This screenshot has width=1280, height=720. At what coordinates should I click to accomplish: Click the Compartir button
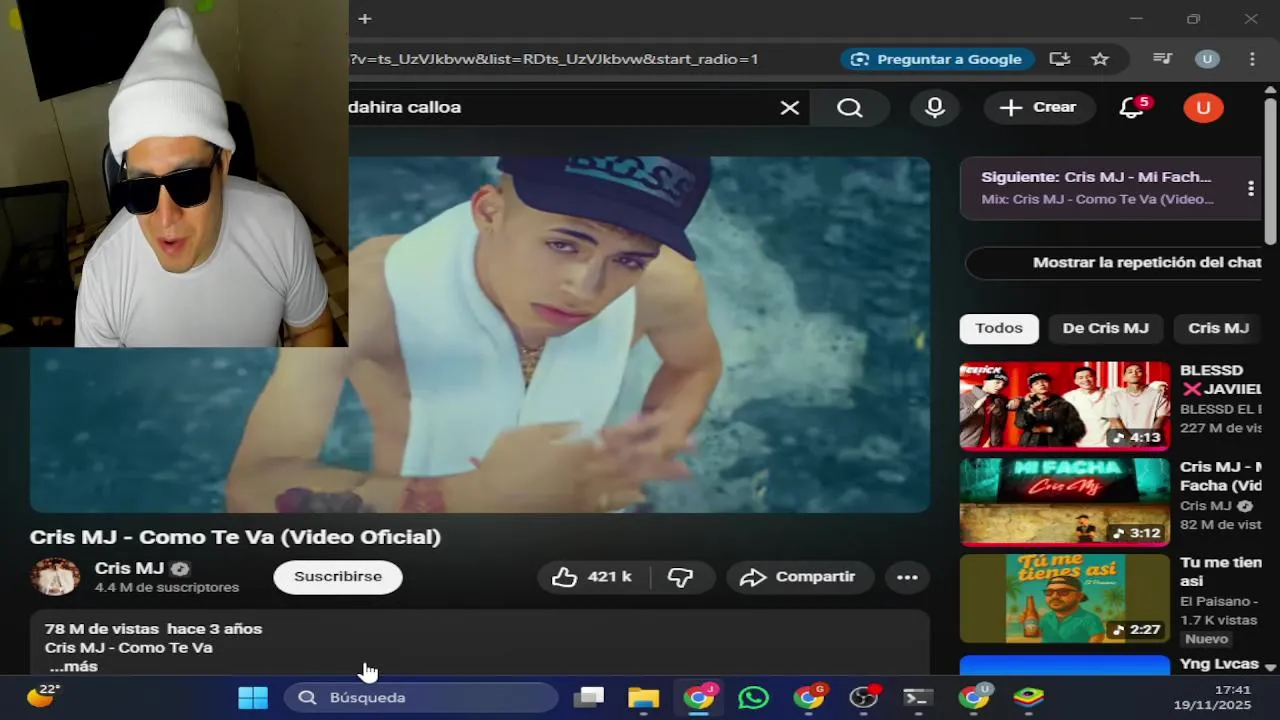799,577
